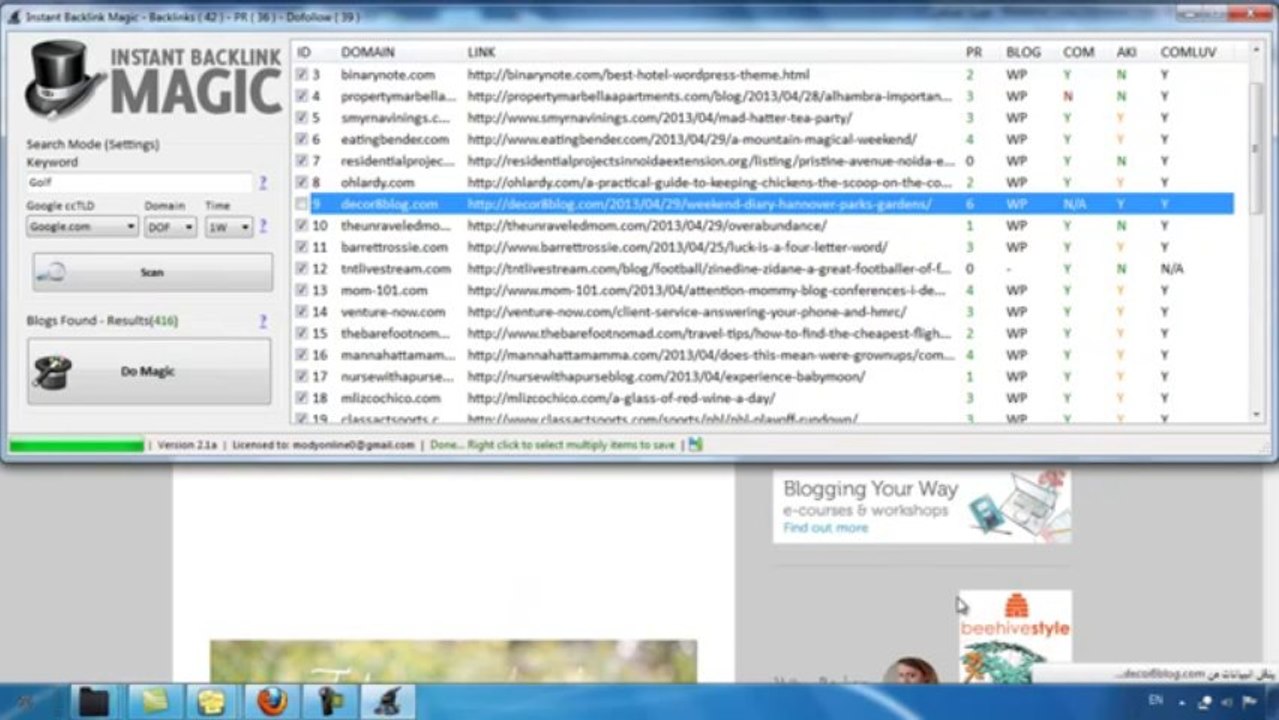Screen dimensions: 1279x720
Task: Open the Time 1W dropdown
Action: coord(229,227)
